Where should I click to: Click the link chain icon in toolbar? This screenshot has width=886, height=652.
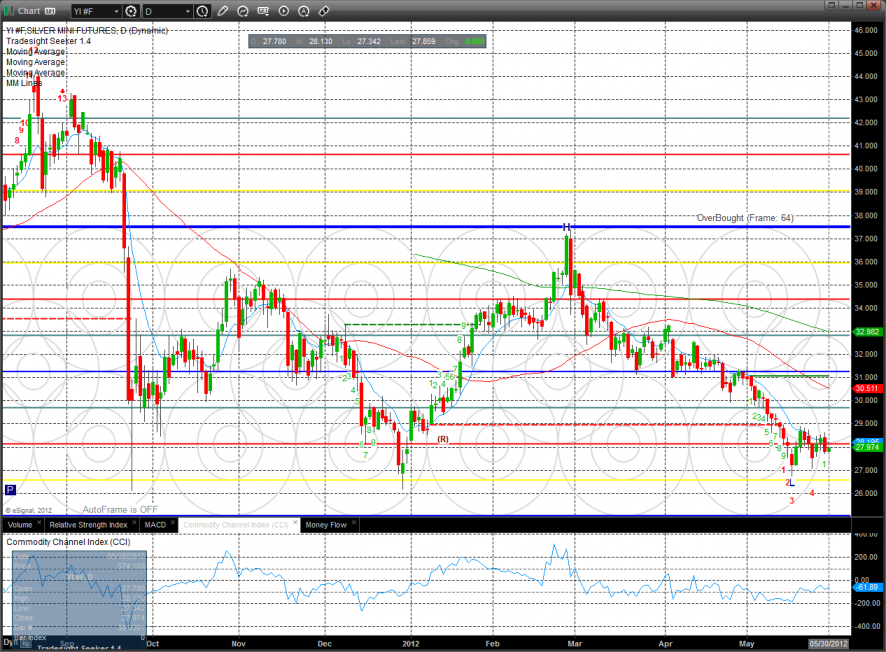click(323, 11)
